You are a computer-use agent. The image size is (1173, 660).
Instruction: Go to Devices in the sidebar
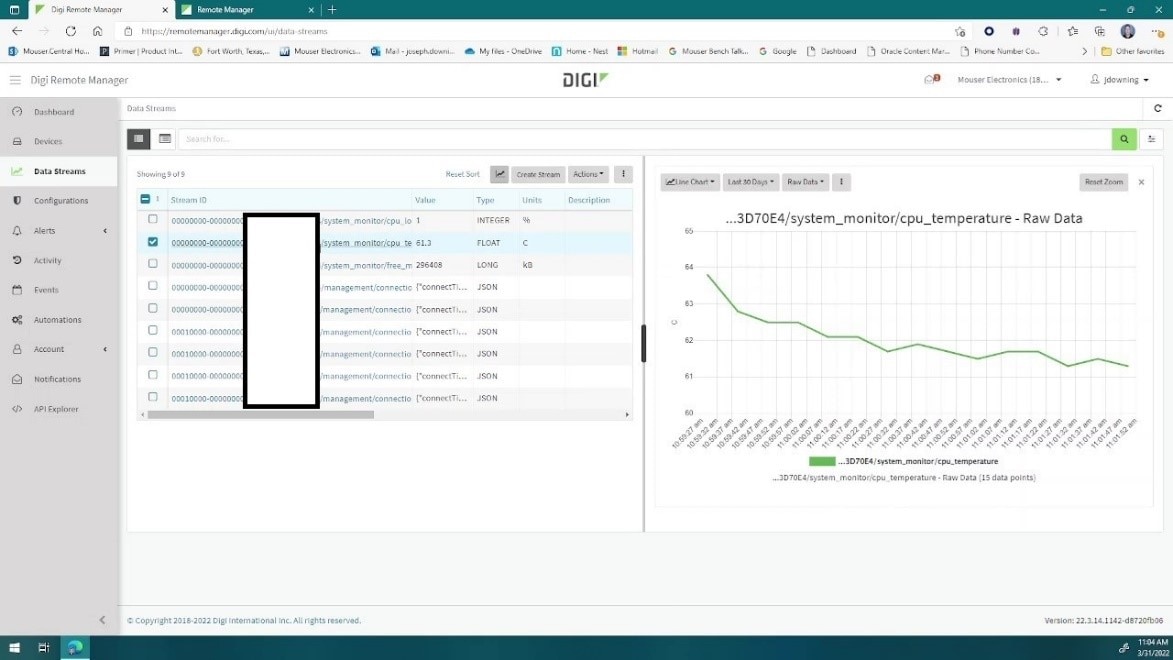point(48,142)
